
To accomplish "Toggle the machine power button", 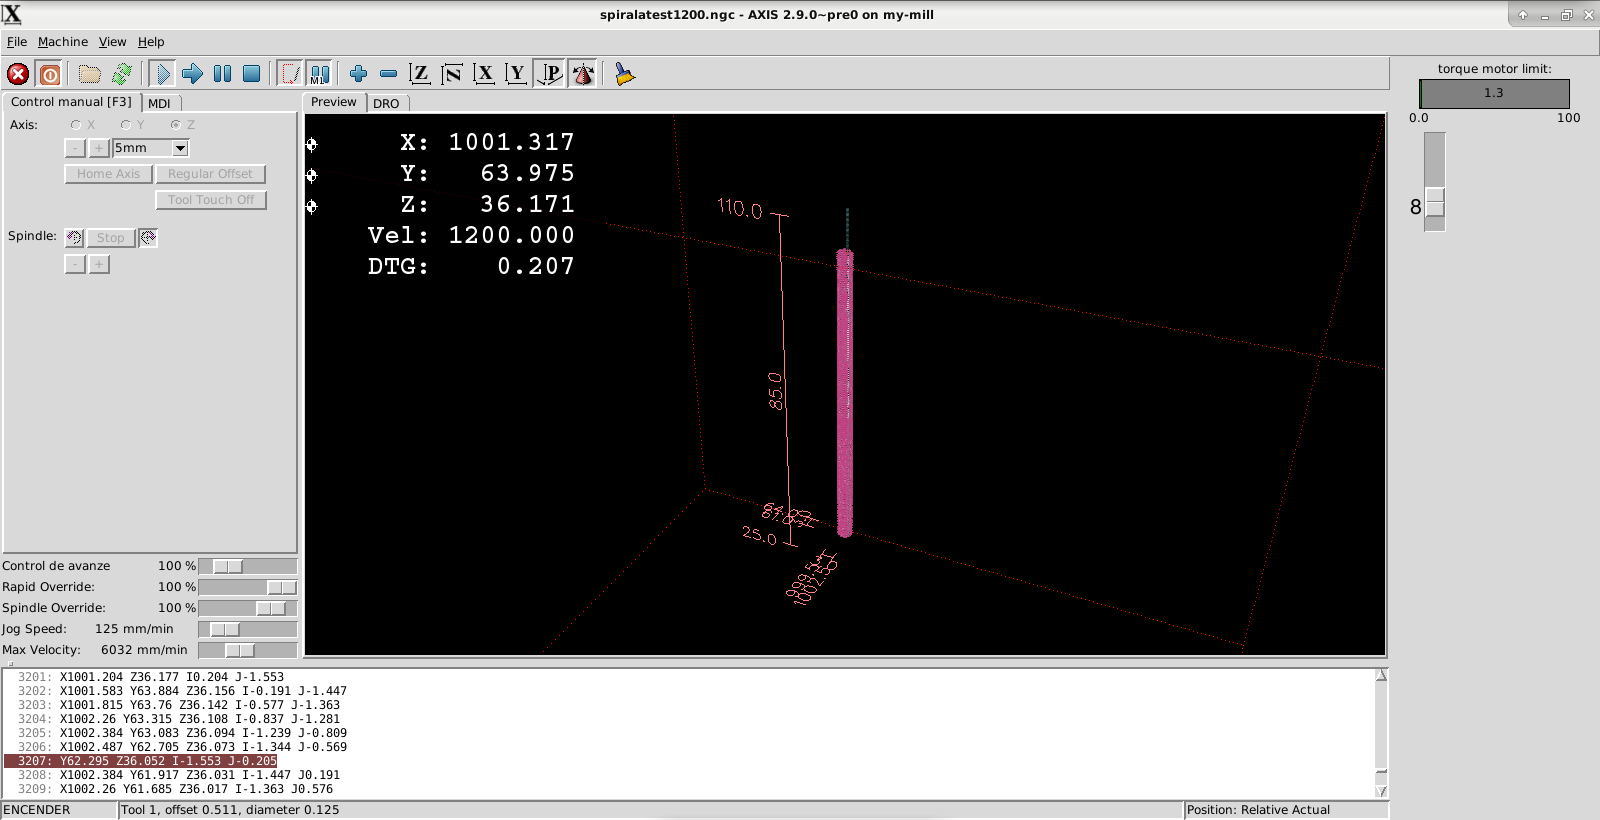I will point(49,74).
